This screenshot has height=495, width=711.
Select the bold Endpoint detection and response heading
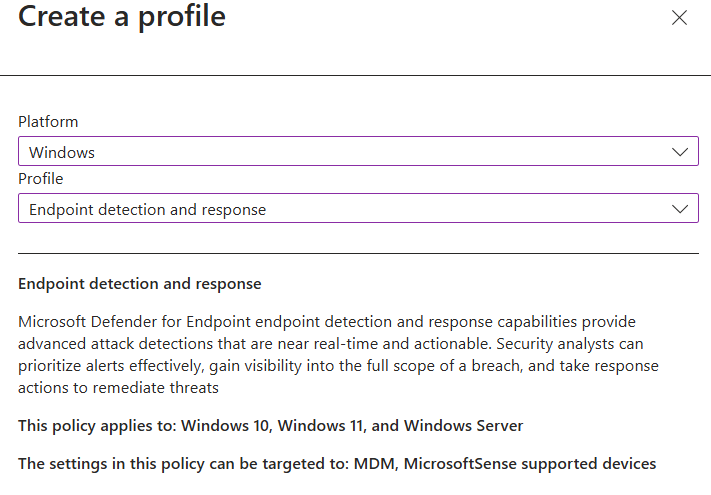pyautogui.click(x=140, y=284)
